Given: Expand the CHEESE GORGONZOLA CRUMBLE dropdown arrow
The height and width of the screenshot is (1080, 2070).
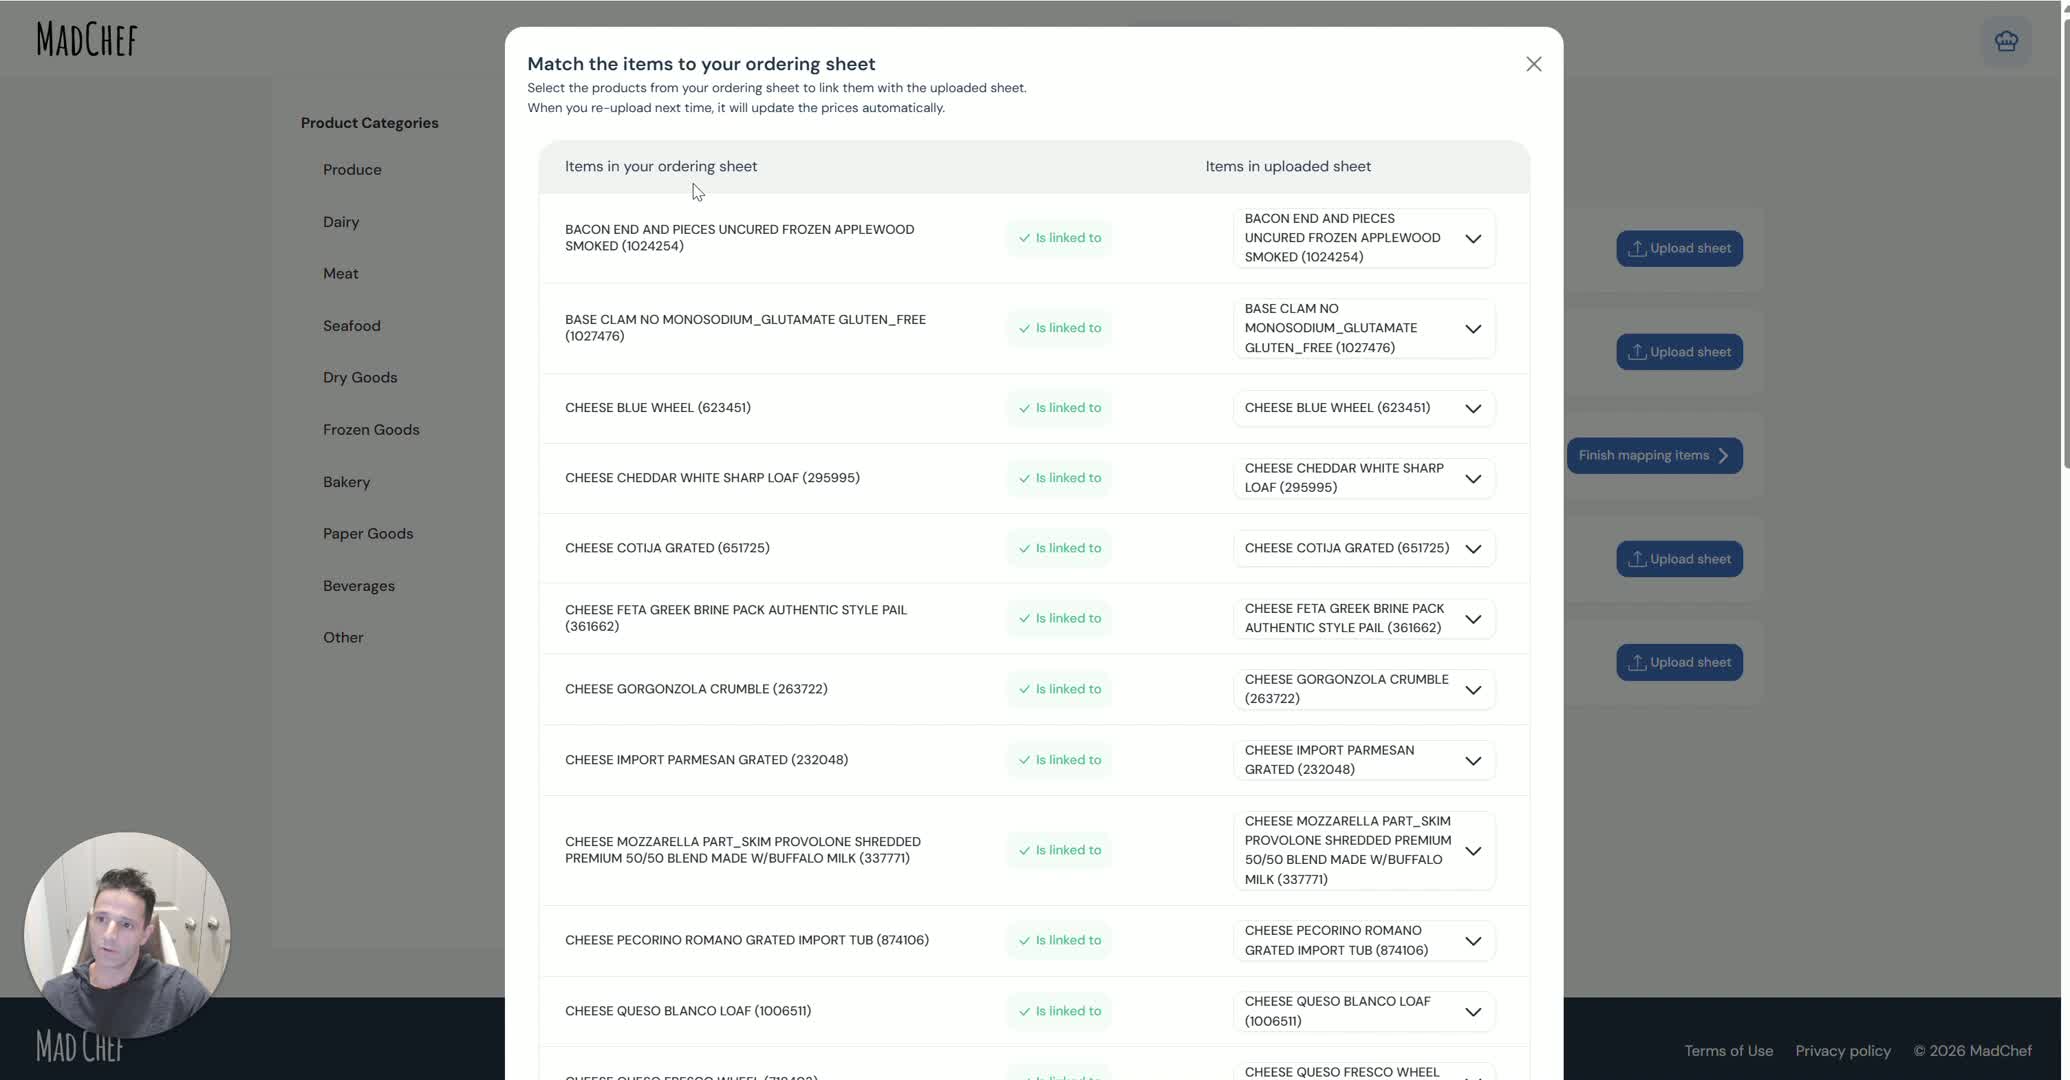Looking at the screenshot, I should [x=1472, y=690].
